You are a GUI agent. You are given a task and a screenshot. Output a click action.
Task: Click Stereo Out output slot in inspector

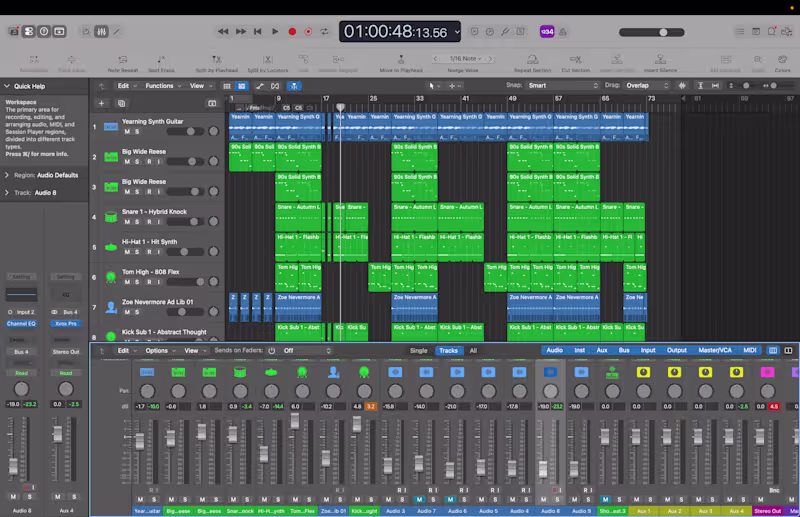point(66,352)
